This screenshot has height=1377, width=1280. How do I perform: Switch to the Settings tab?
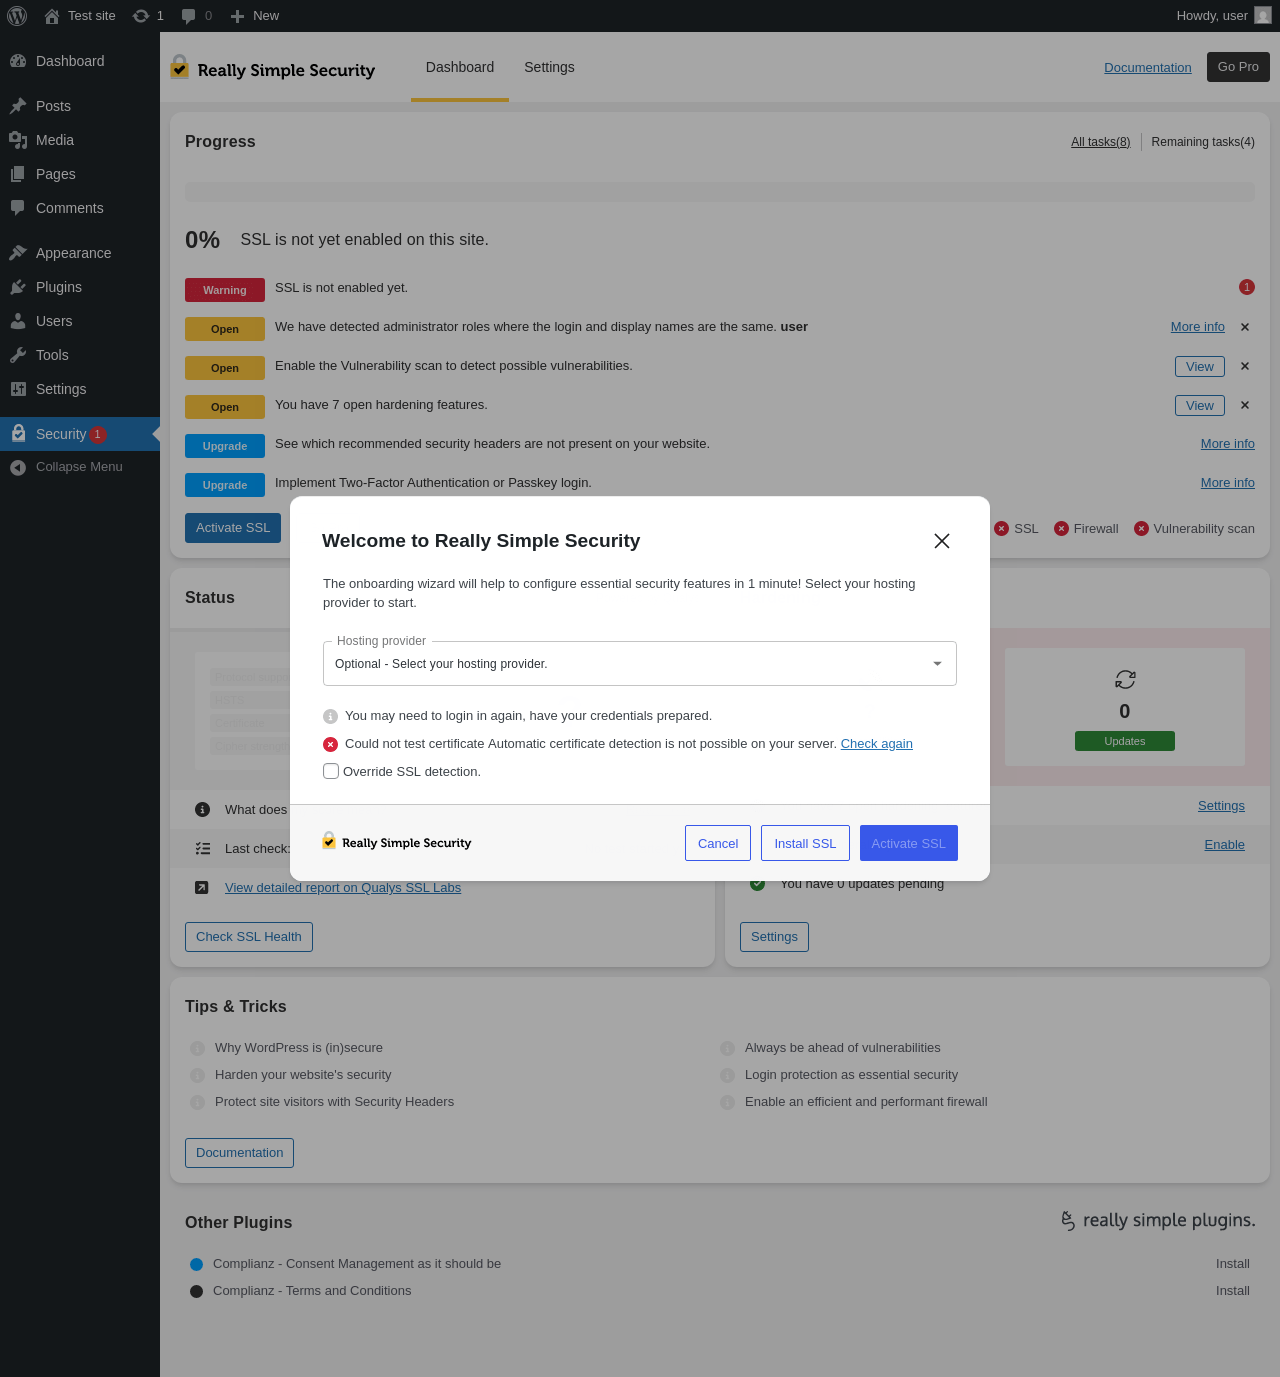click(549, 67)
